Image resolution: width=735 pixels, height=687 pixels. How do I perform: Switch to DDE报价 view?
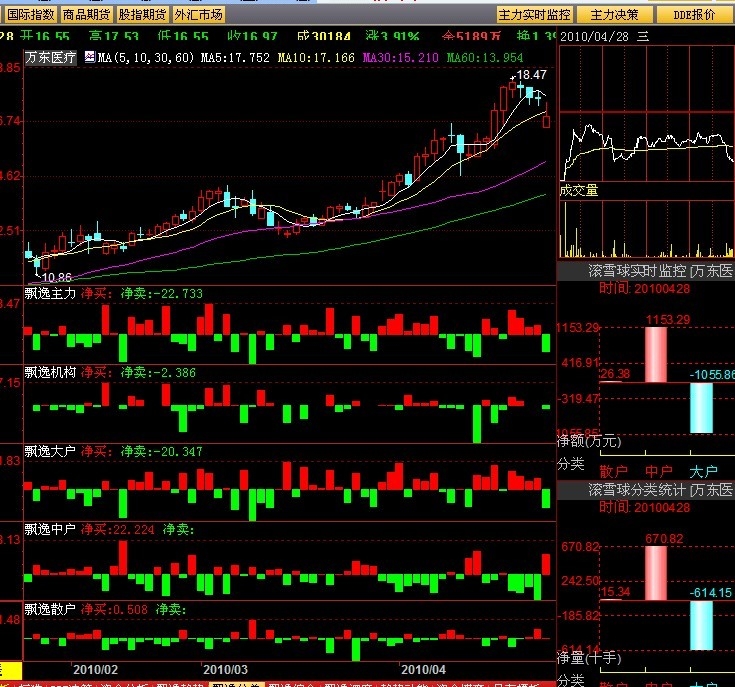tap(694, 15)
